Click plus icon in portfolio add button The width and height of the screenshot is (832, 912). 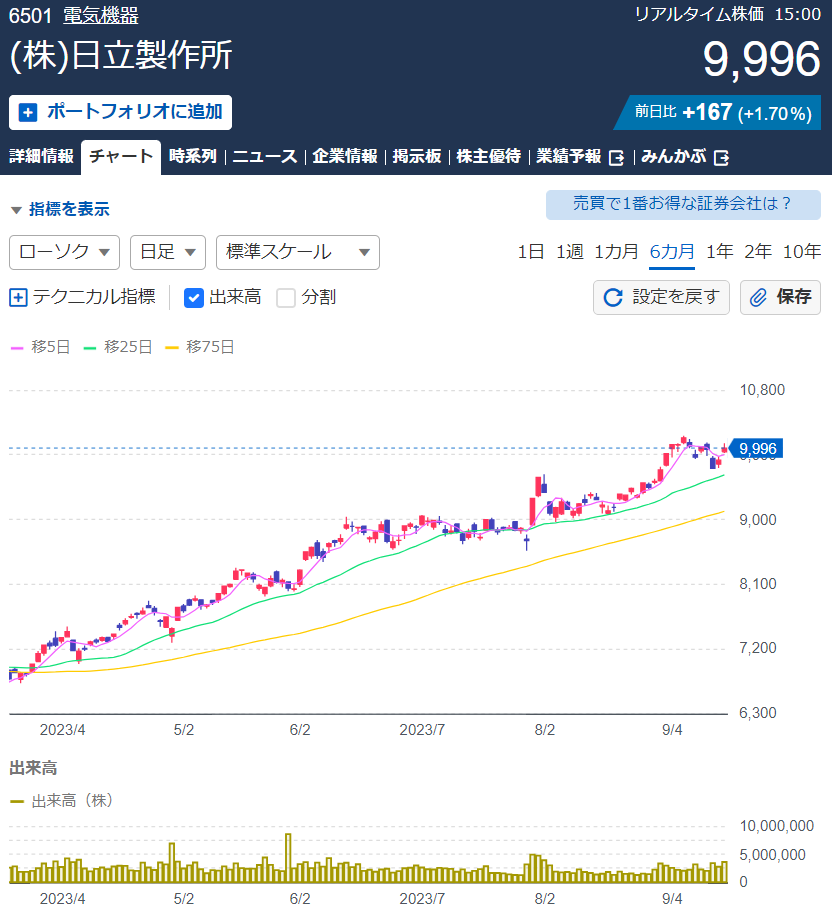coord(28,112)
